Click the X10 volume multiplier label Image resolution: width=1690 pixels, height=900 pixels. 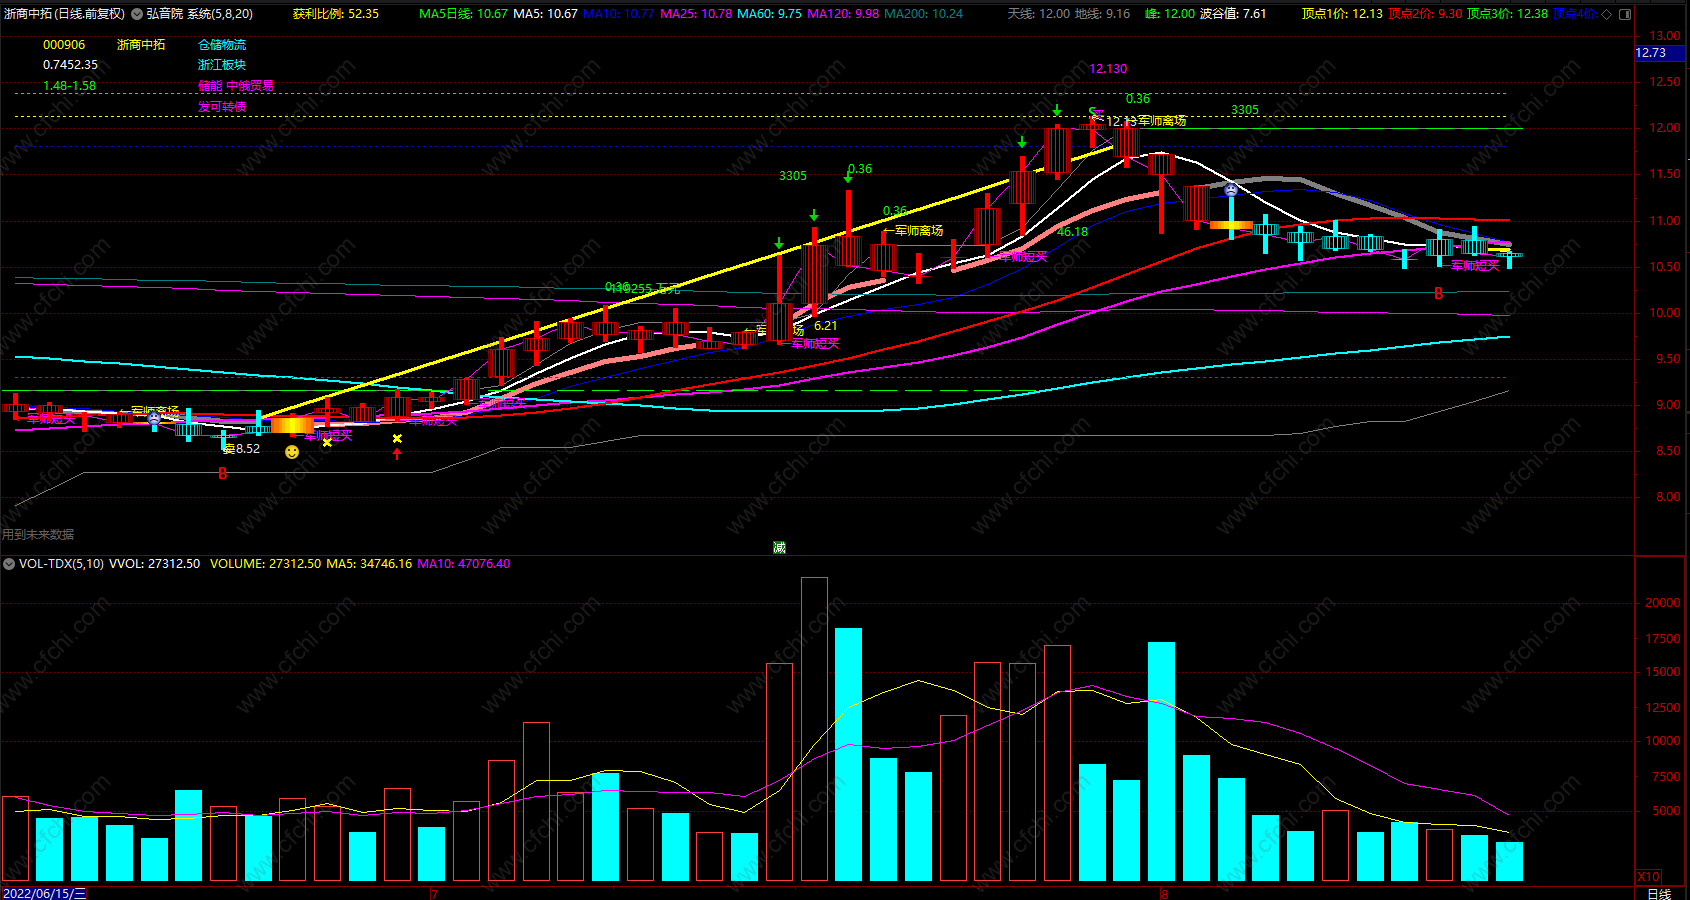tap(1649, 876)
